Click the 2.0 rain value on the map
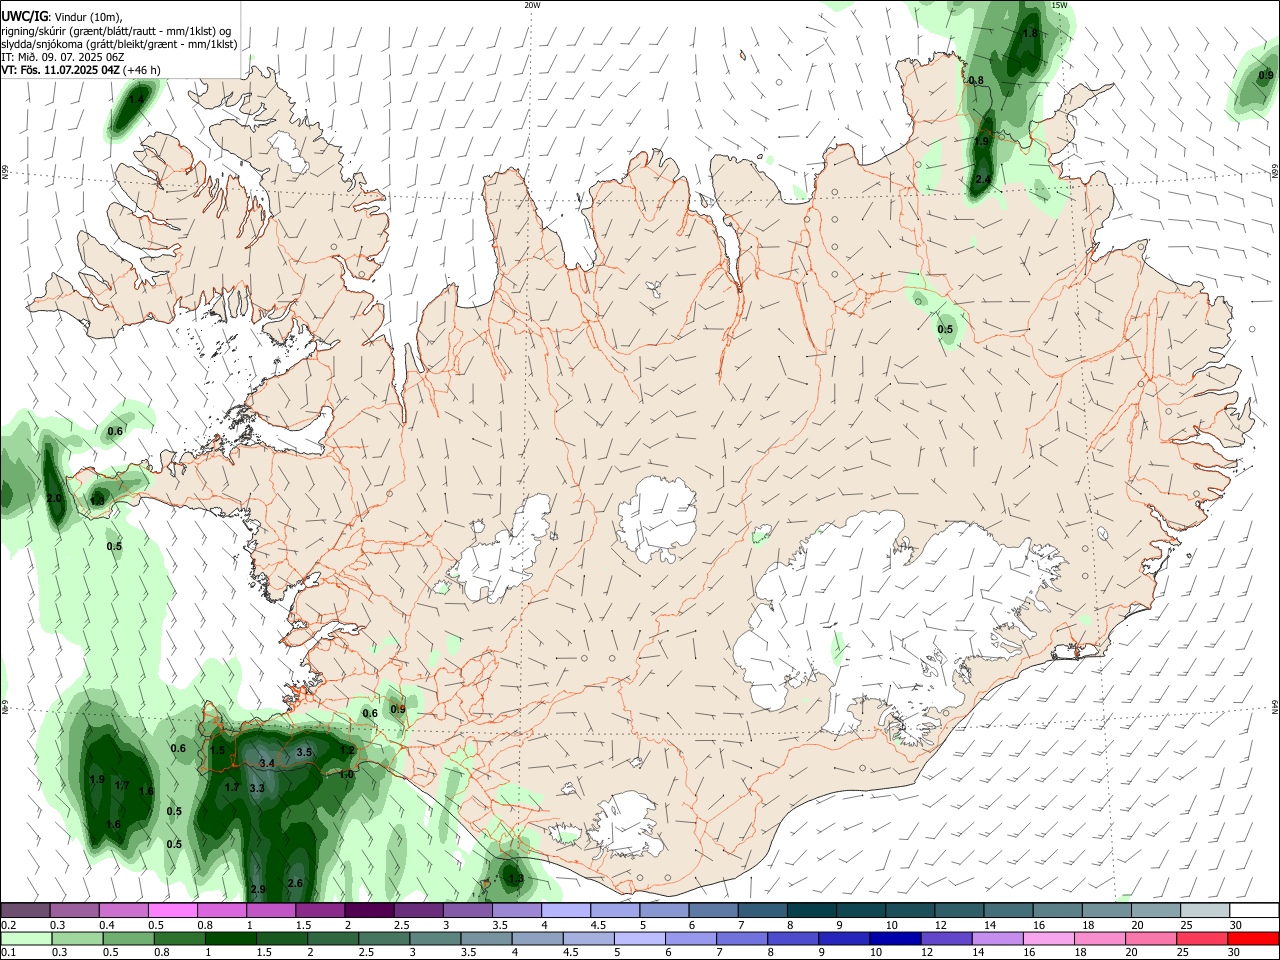 54,498
